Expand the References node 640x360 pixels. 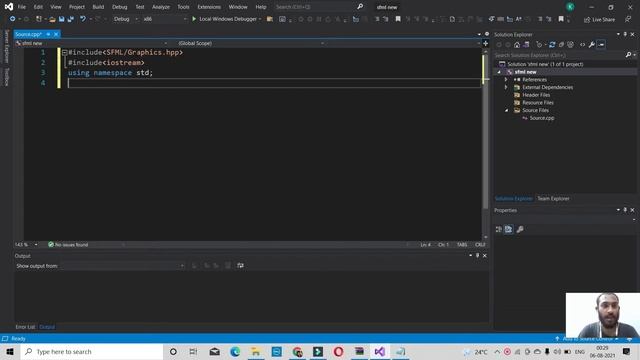point(506,80)
